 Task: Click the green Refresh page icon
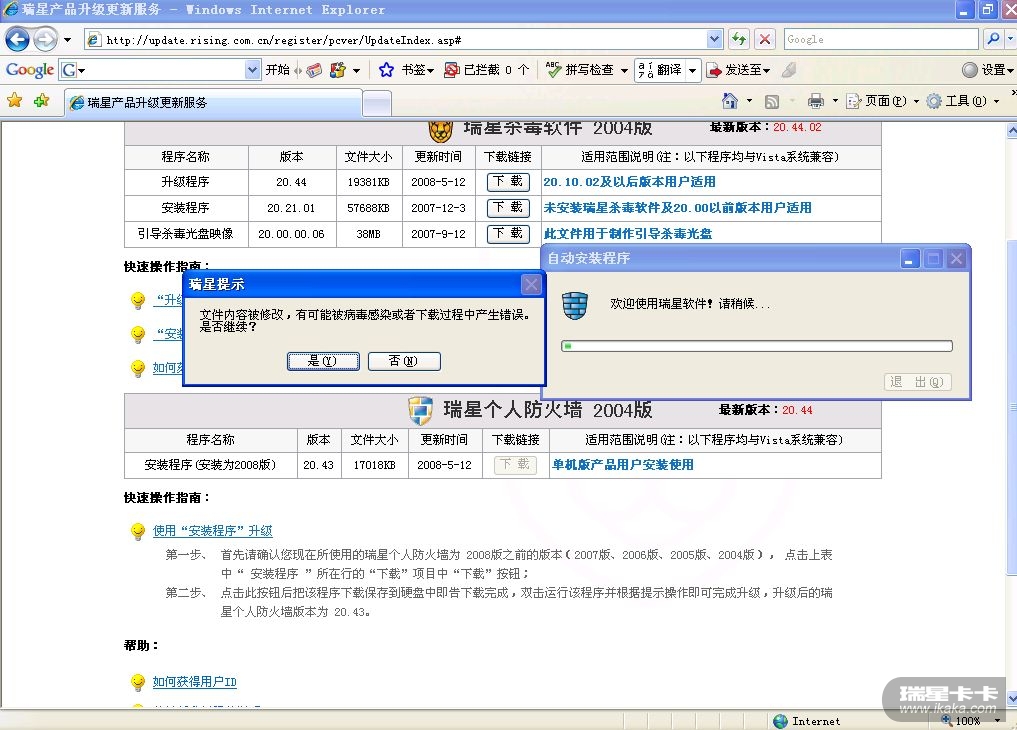pyautogui.click(x=739, y=40)
